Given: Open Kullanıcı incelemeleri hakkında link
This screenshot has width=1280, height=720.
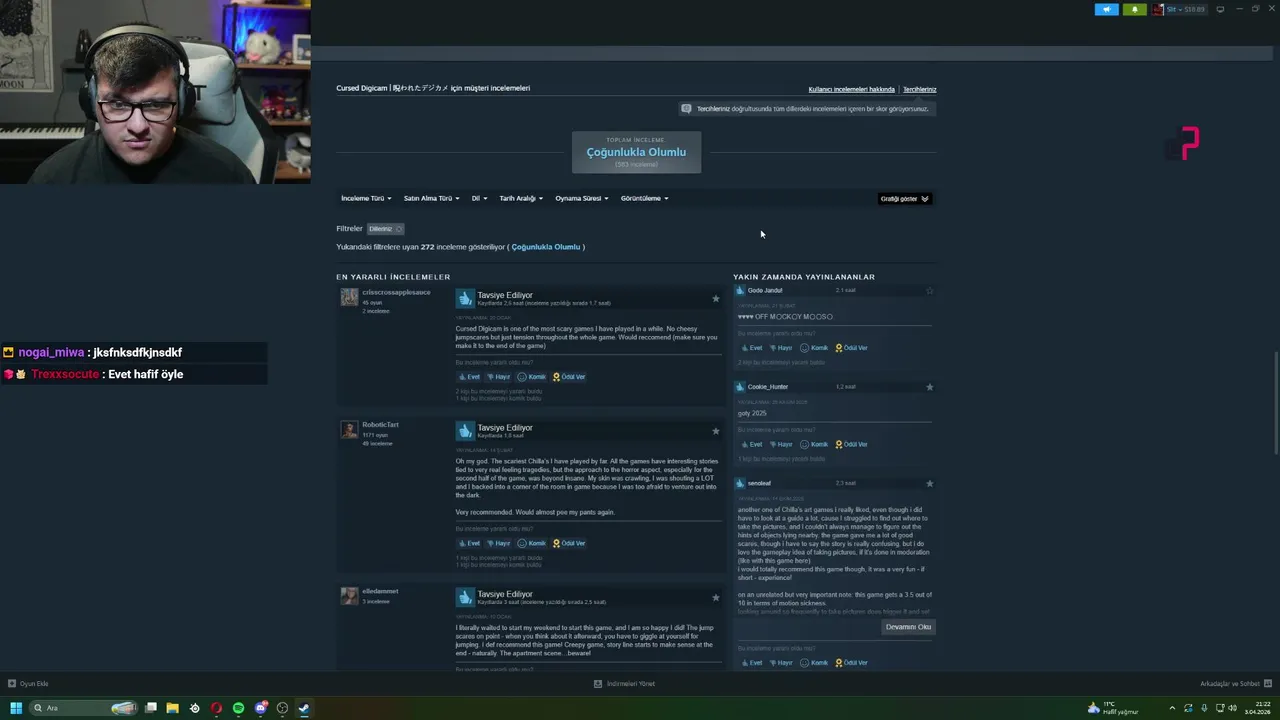Looking at the screenshot, I should tap(852, 89).
